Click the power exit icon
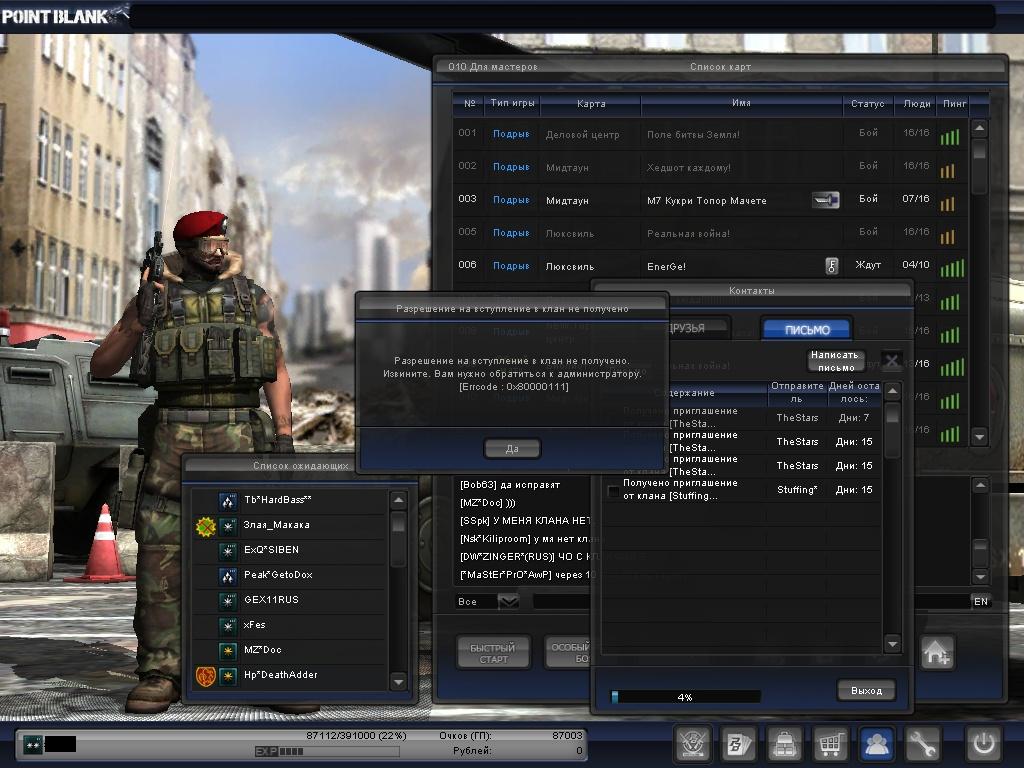 [983, 744]
